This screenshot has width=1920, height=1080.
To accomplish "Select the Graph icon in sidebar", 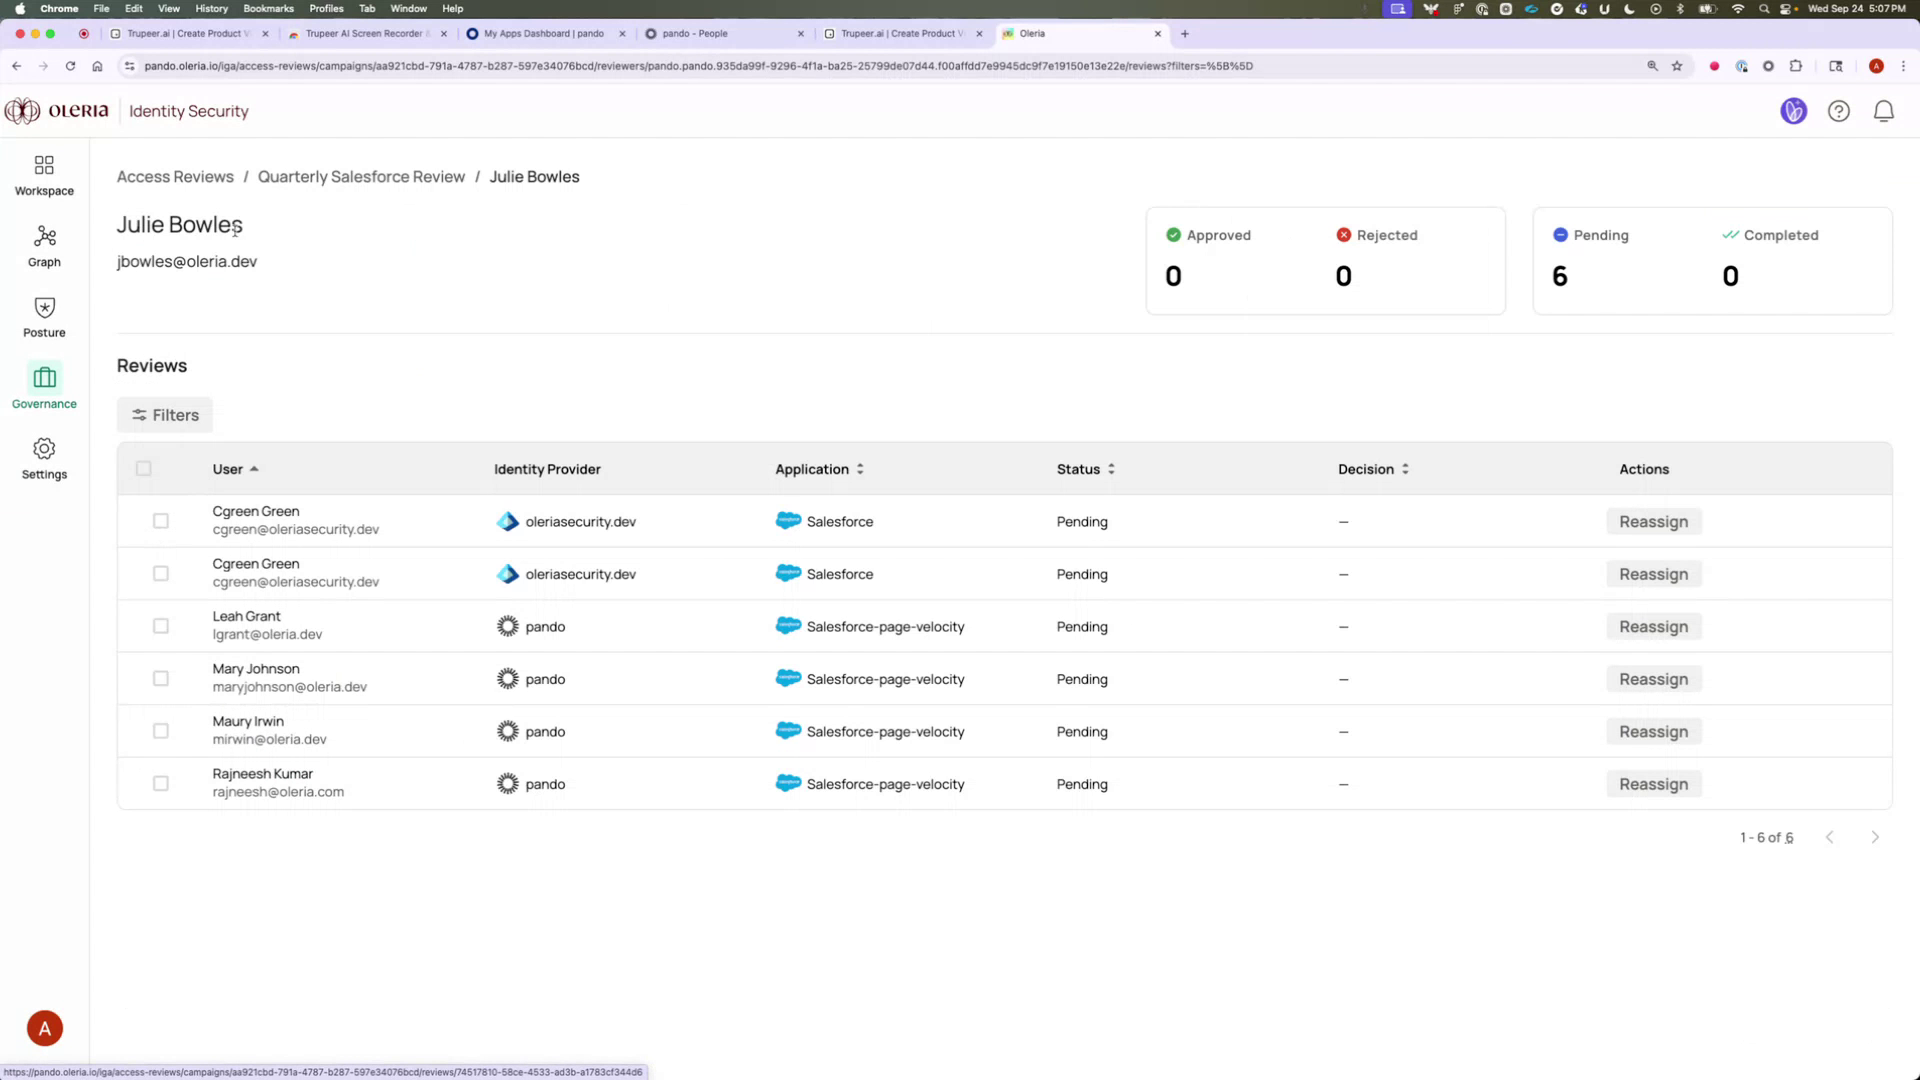I will 43,245.
